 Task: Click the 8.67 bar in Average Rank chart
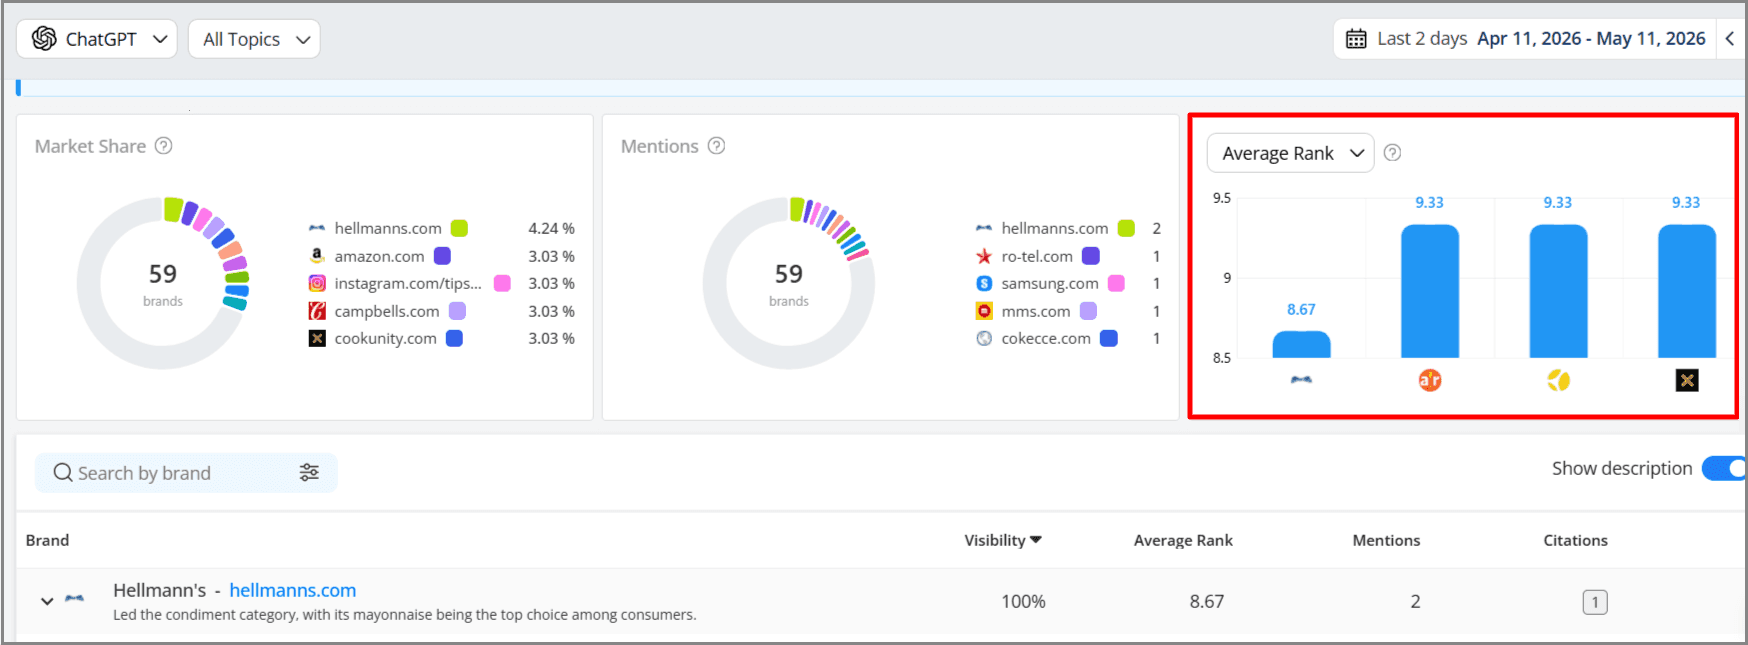tap(1301, 344)
